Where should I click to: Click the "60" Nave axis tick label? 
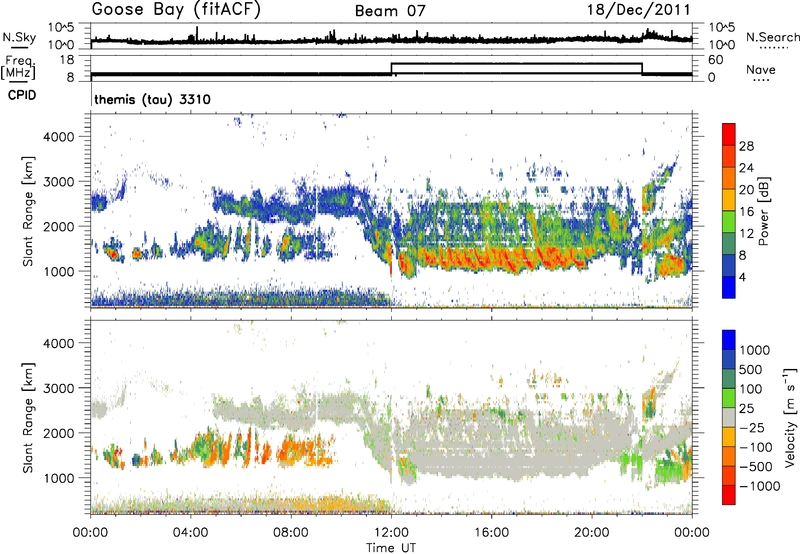click(716, 60)
